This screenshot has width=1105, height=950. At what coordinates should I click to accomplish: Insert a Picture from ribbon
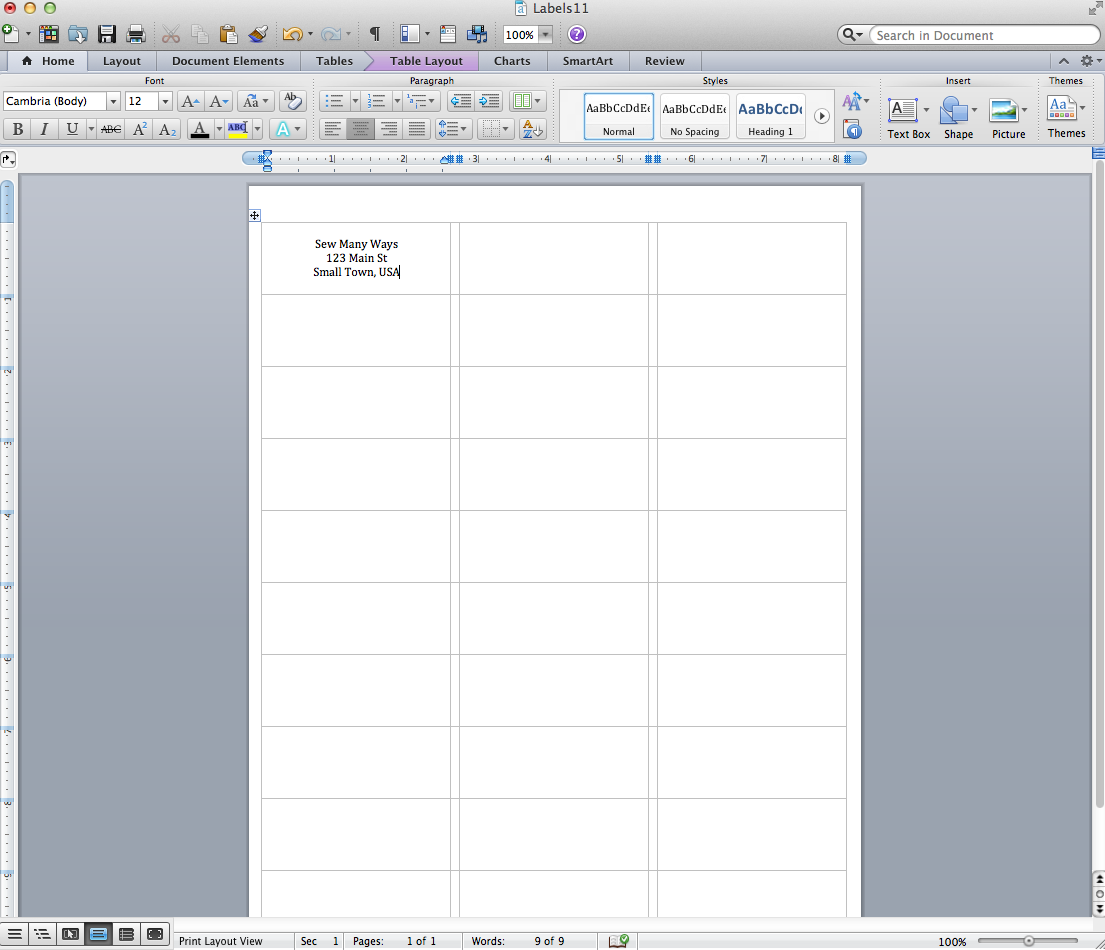tap(1008, 118)
